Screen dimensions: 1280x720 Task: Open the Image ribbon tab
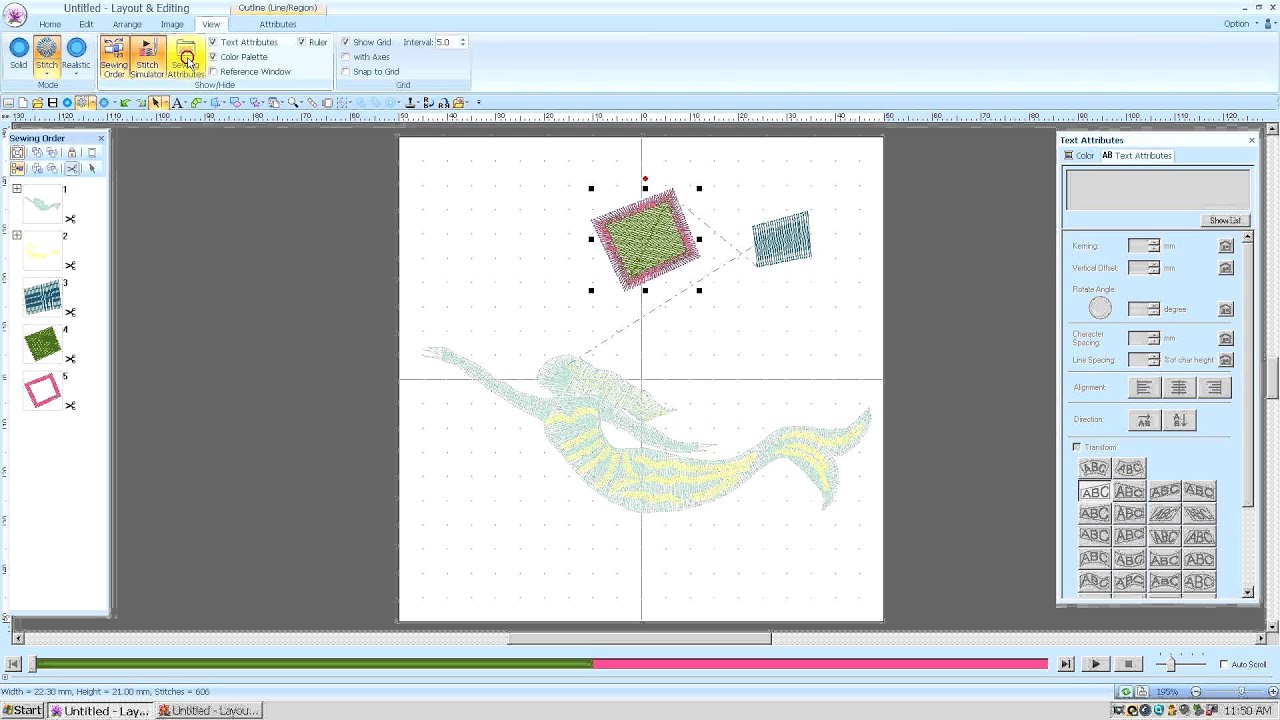(172, 24)
